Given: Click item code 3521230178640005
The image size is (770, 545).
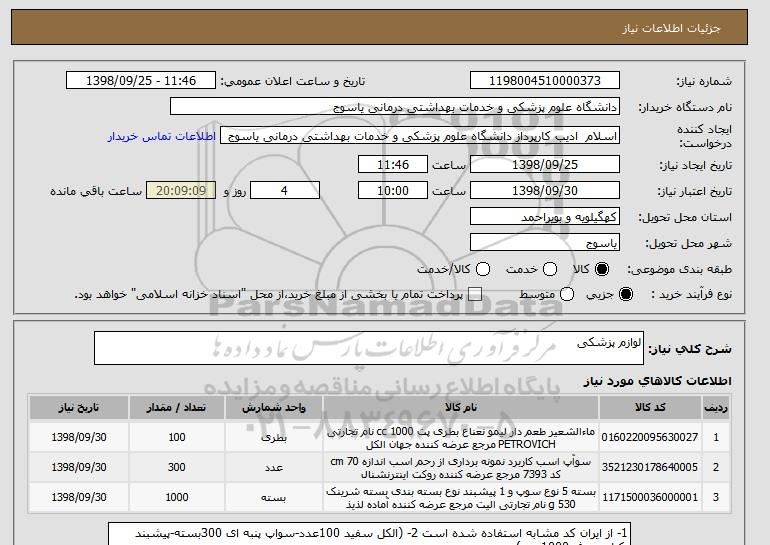Looking at the screenshot, I should (x=650, y=467).
